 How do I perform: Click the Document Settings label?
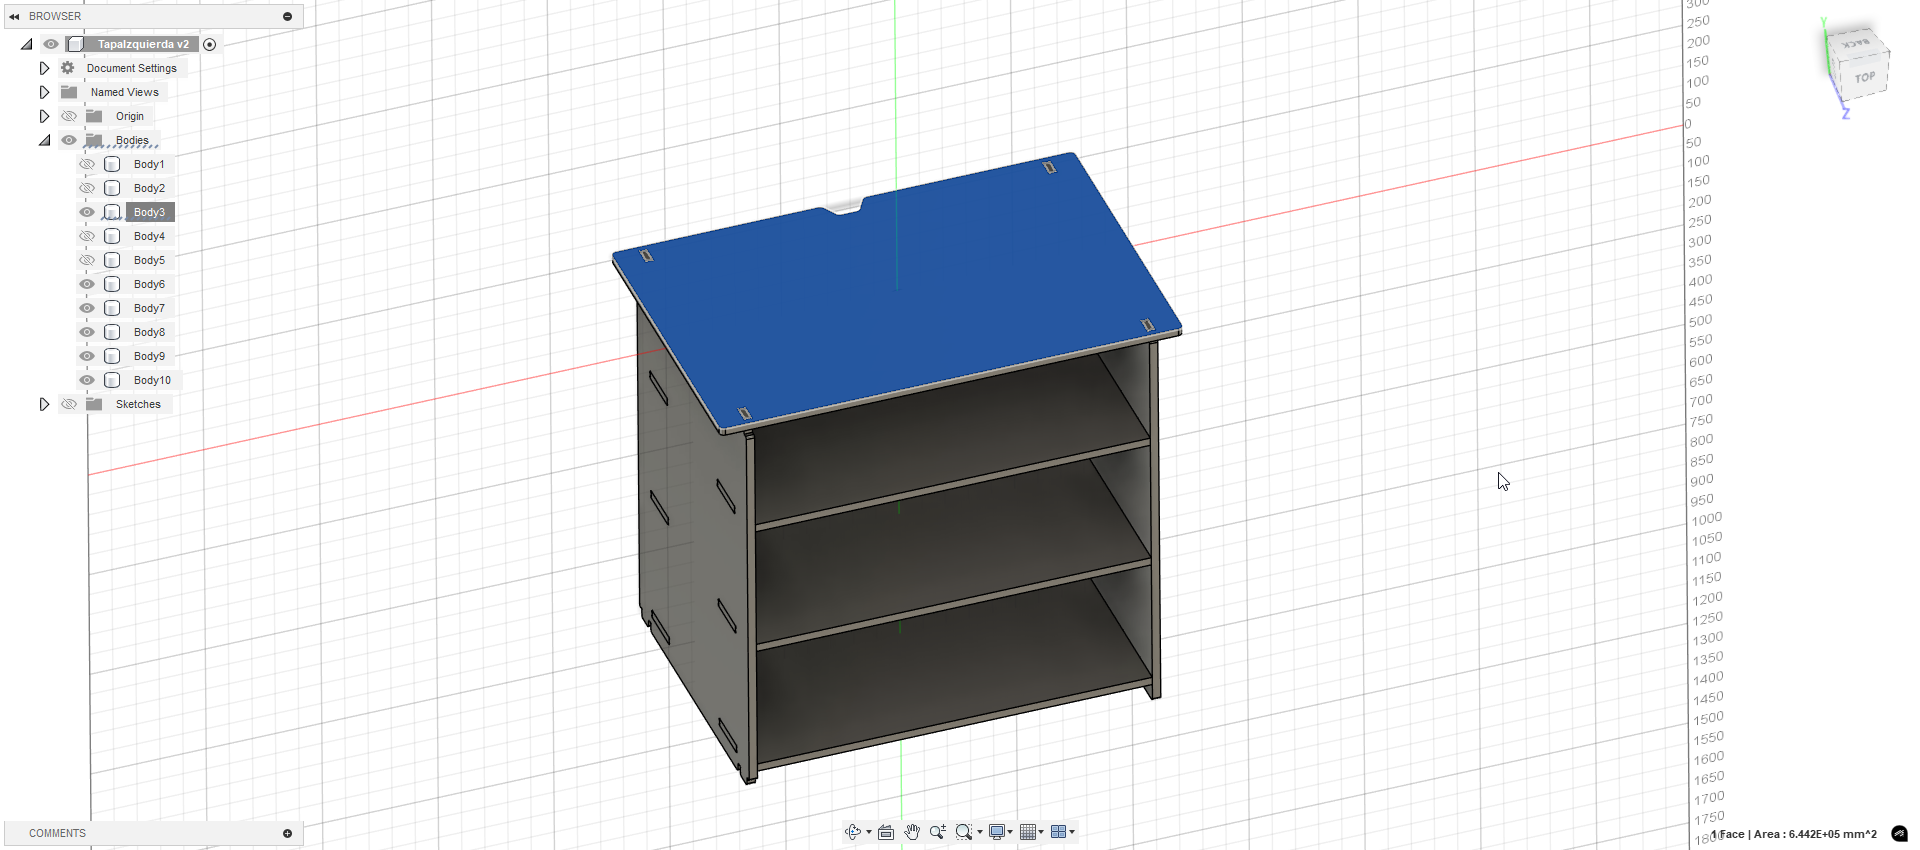coord(132,68)
